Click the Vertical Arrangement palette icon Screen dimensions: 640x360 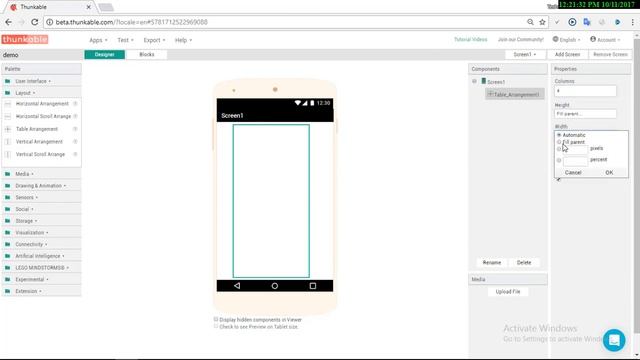click(x=8, y=142)
